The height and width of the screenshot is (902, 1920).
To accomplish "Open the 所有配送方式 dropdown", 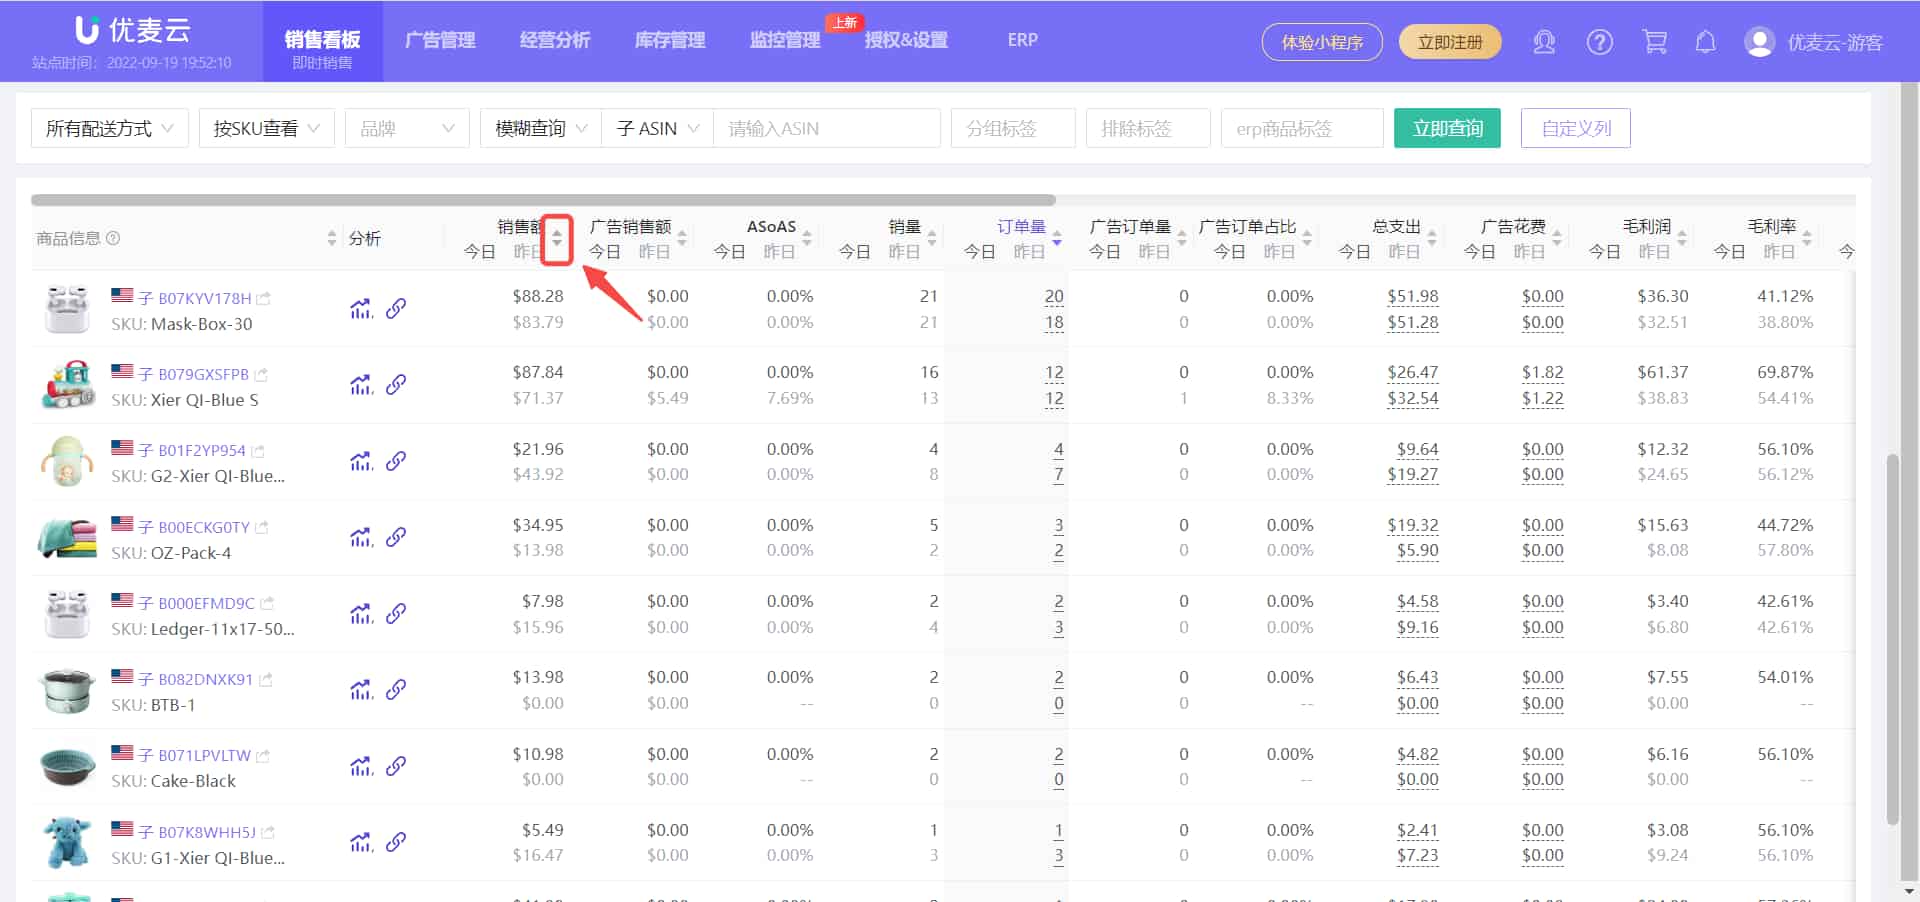I will coord(109,128).
